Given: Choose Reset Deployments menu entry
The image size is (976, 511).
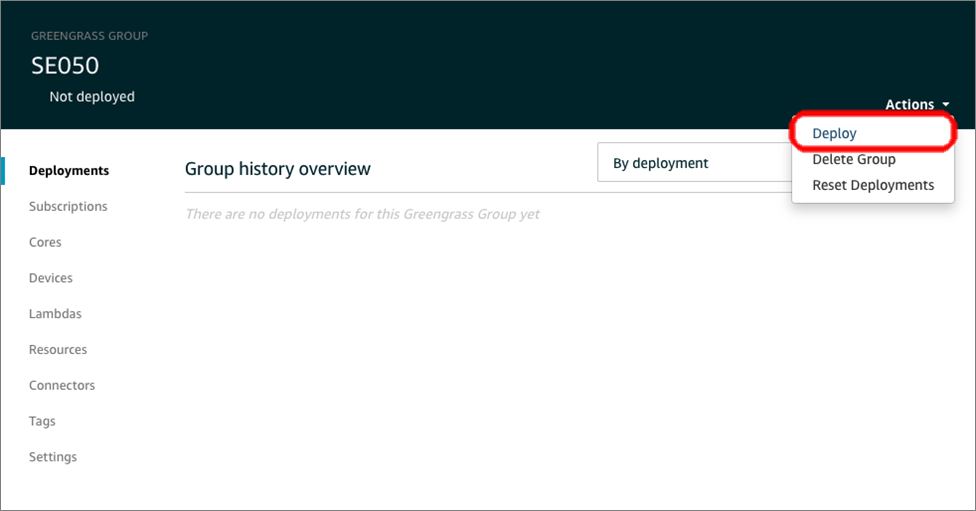Looking at the screenshot, I should click(x=873, y=185).
